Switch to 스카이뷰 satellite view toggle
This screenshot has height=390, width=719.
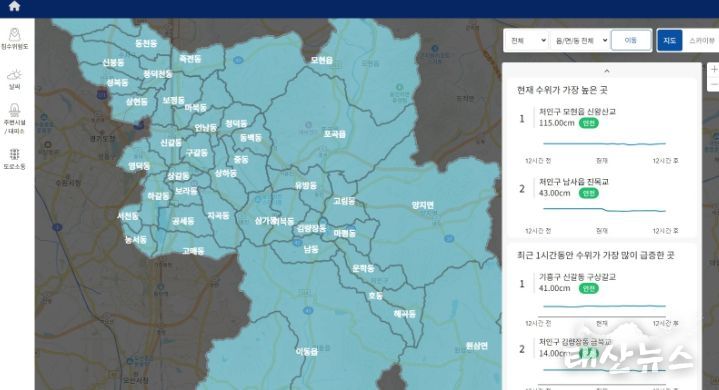click(x=701, y=40)
